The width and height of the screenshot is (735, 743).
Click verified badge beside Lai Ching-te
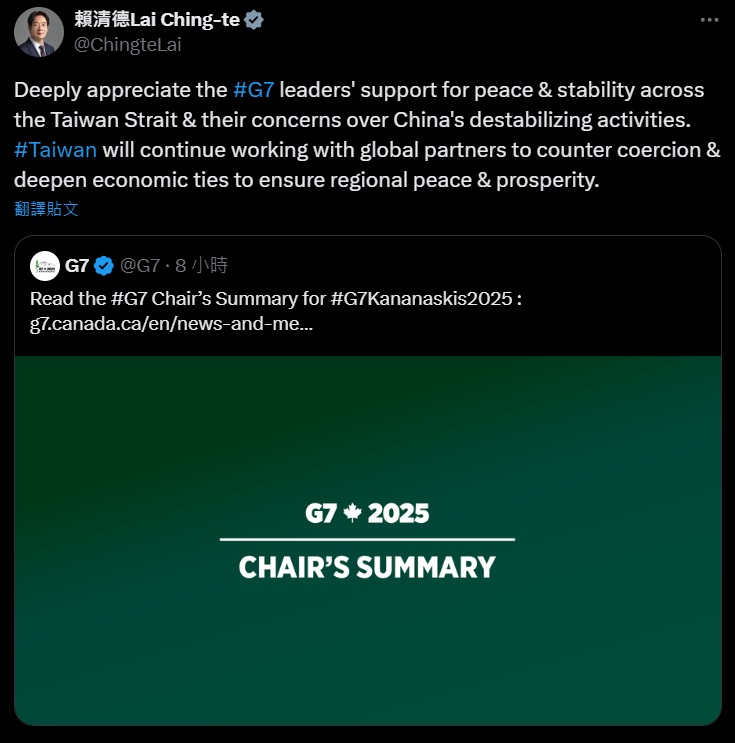pos(254,20)
